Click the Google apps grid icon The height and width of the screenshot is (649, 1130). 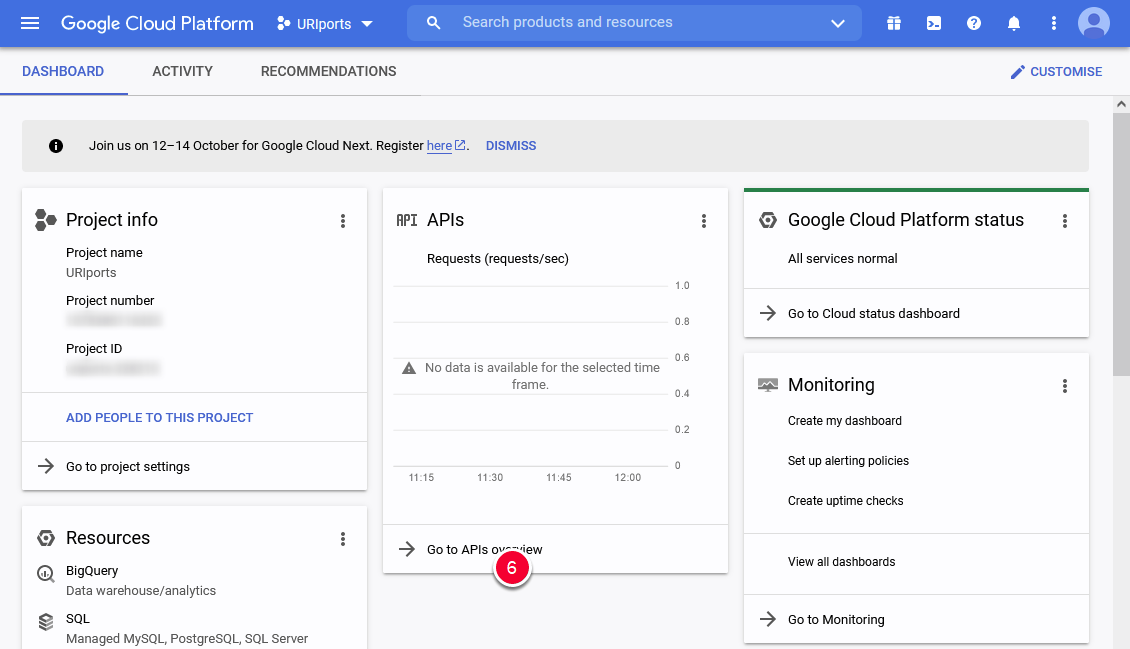893,22
